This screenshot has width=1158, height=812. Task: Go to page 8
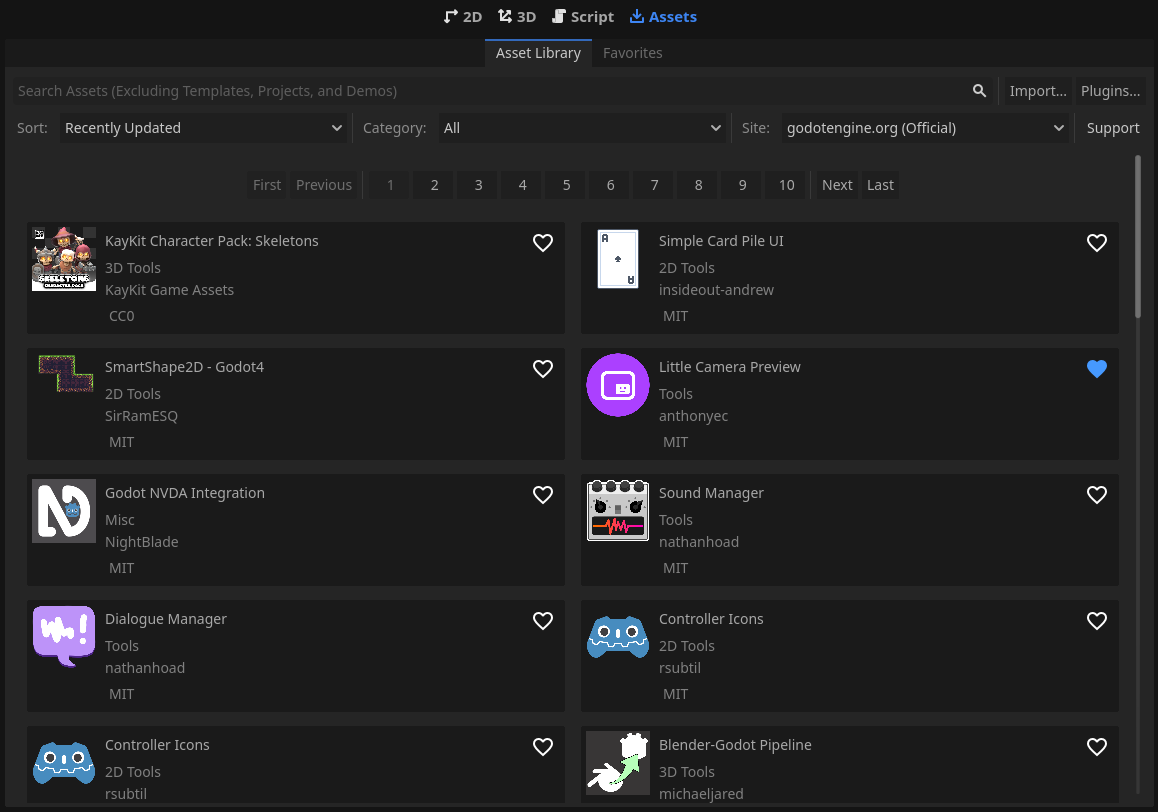pyautogui.click(x=698, y=185)
